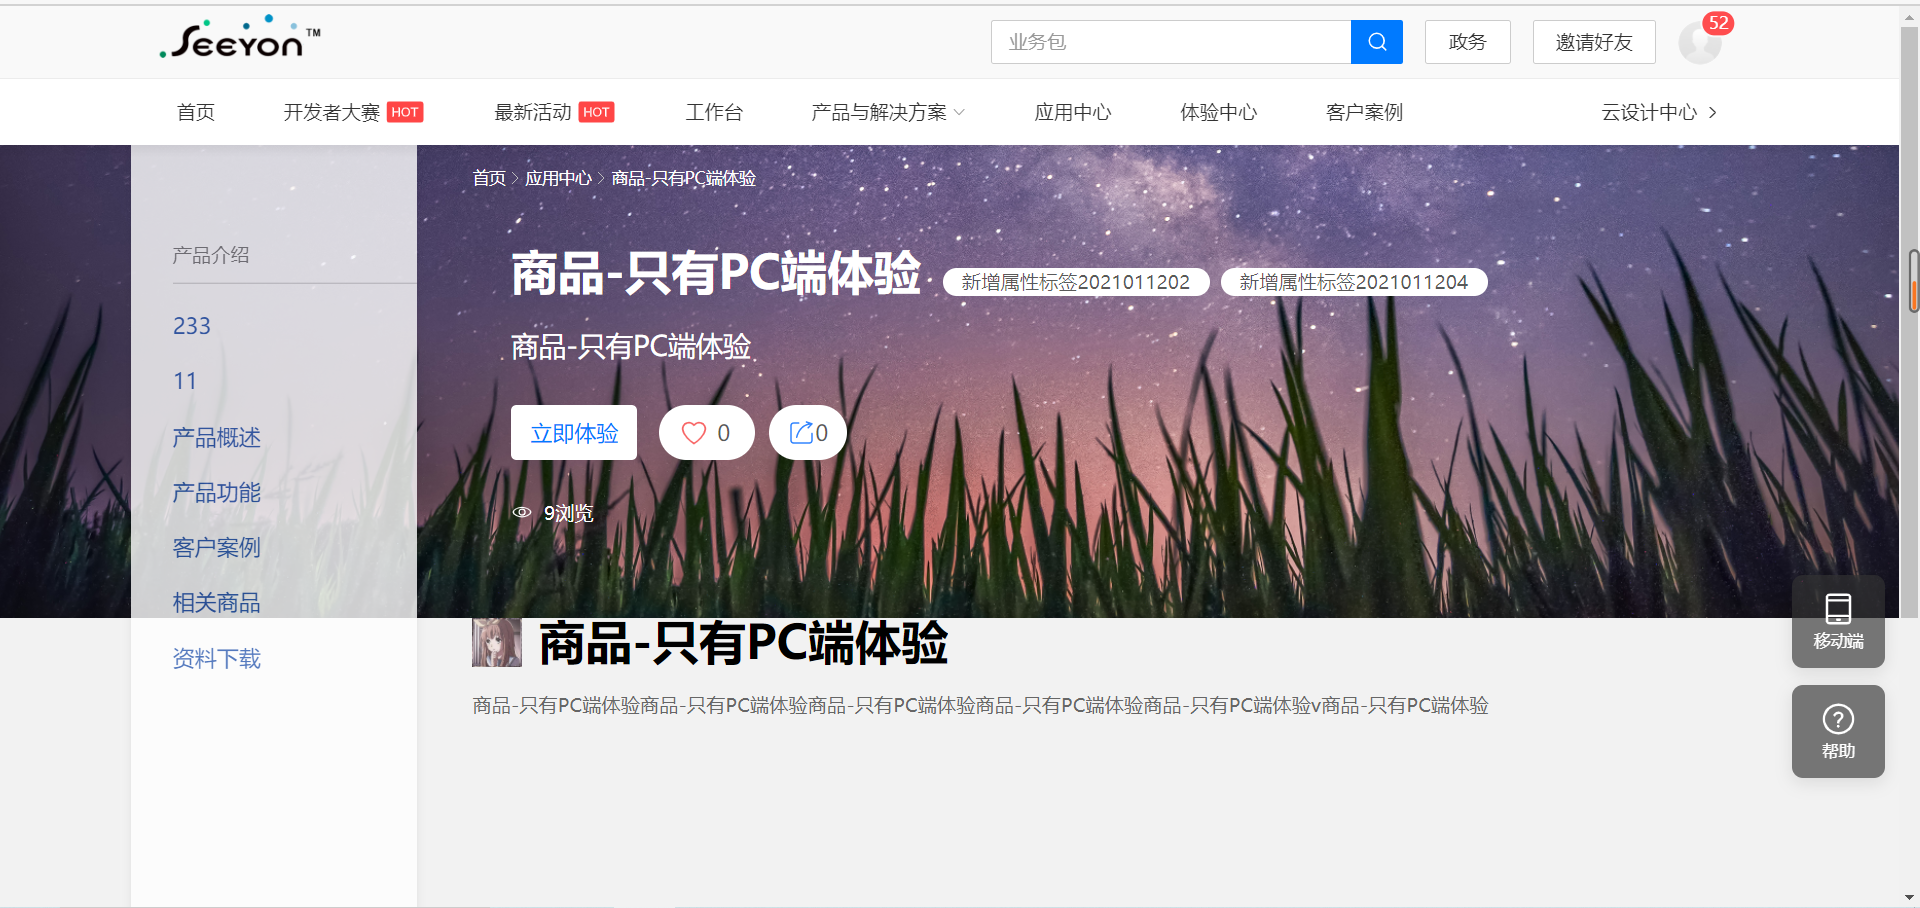Open the 应用中心 nav item
Screen dimensions: 1920x908
[x=1073, y=112]
